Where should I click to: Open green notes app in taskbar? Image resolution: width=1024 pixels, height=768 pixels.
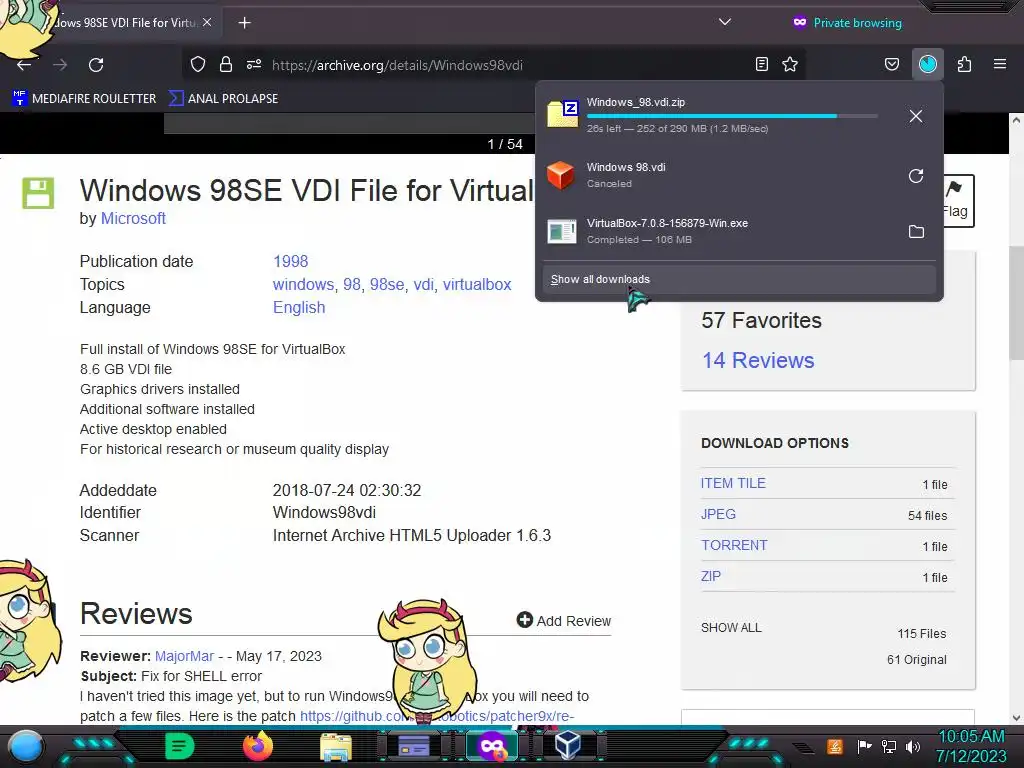[180, 746]
